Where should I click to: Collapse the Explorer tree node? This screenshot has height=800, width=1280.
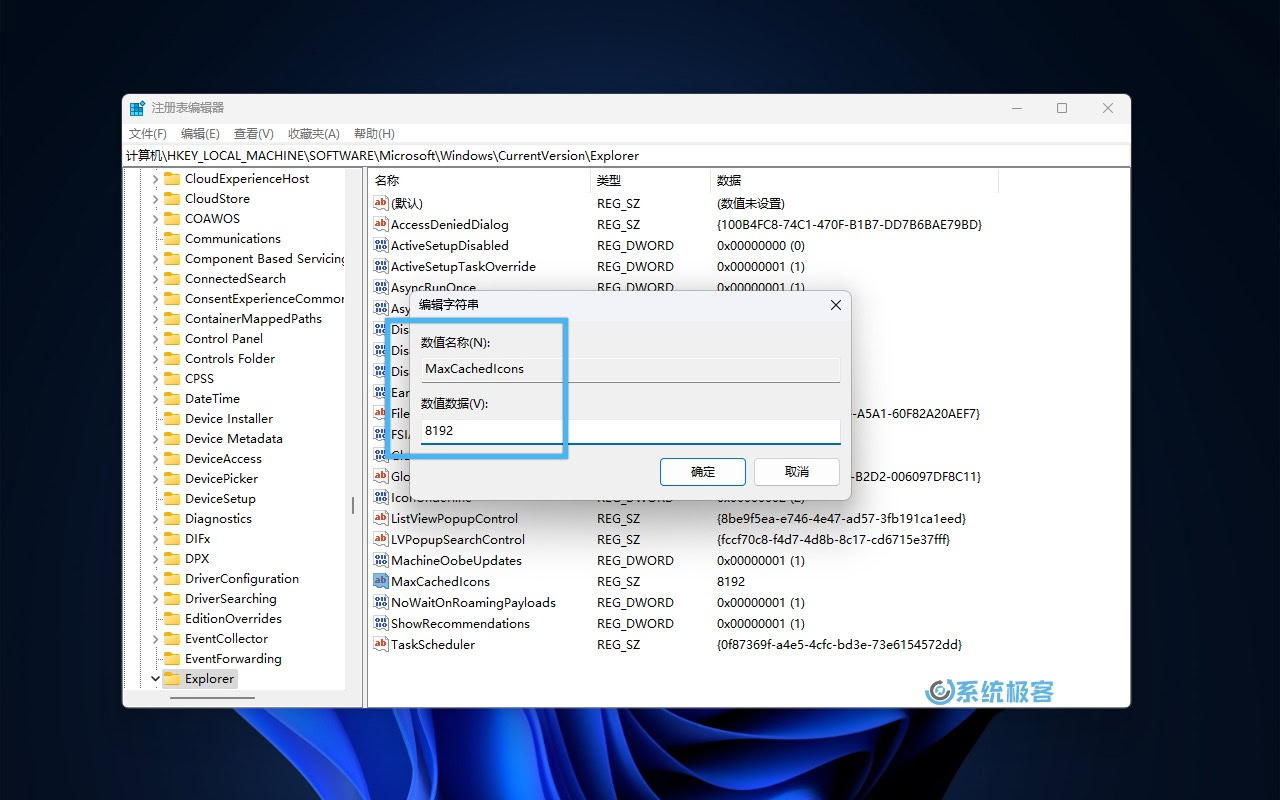pyautogui.click(x=155, y=679)
